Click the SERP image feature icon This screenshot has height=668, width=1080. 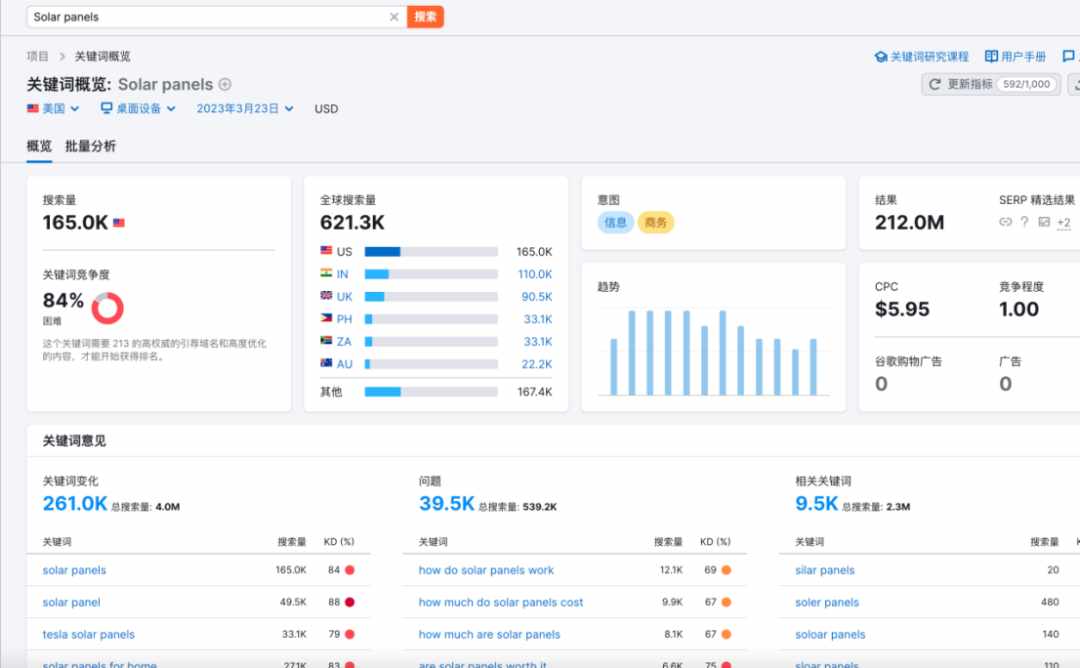tap(1044, 222)
